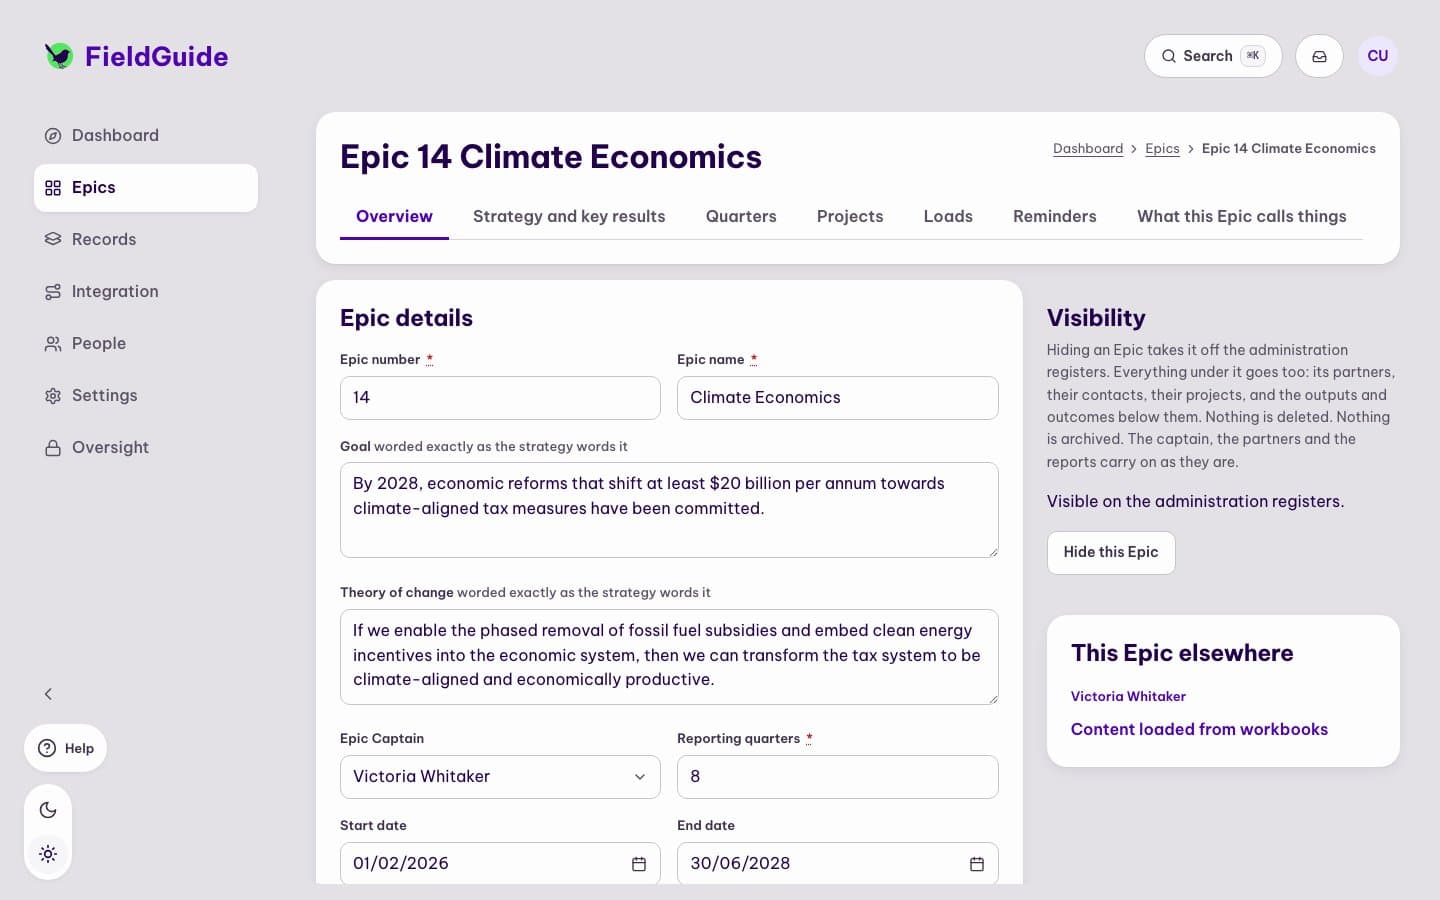Open the Dashboard sidebar icon
Screen dimensions: 1440x900
53,136
